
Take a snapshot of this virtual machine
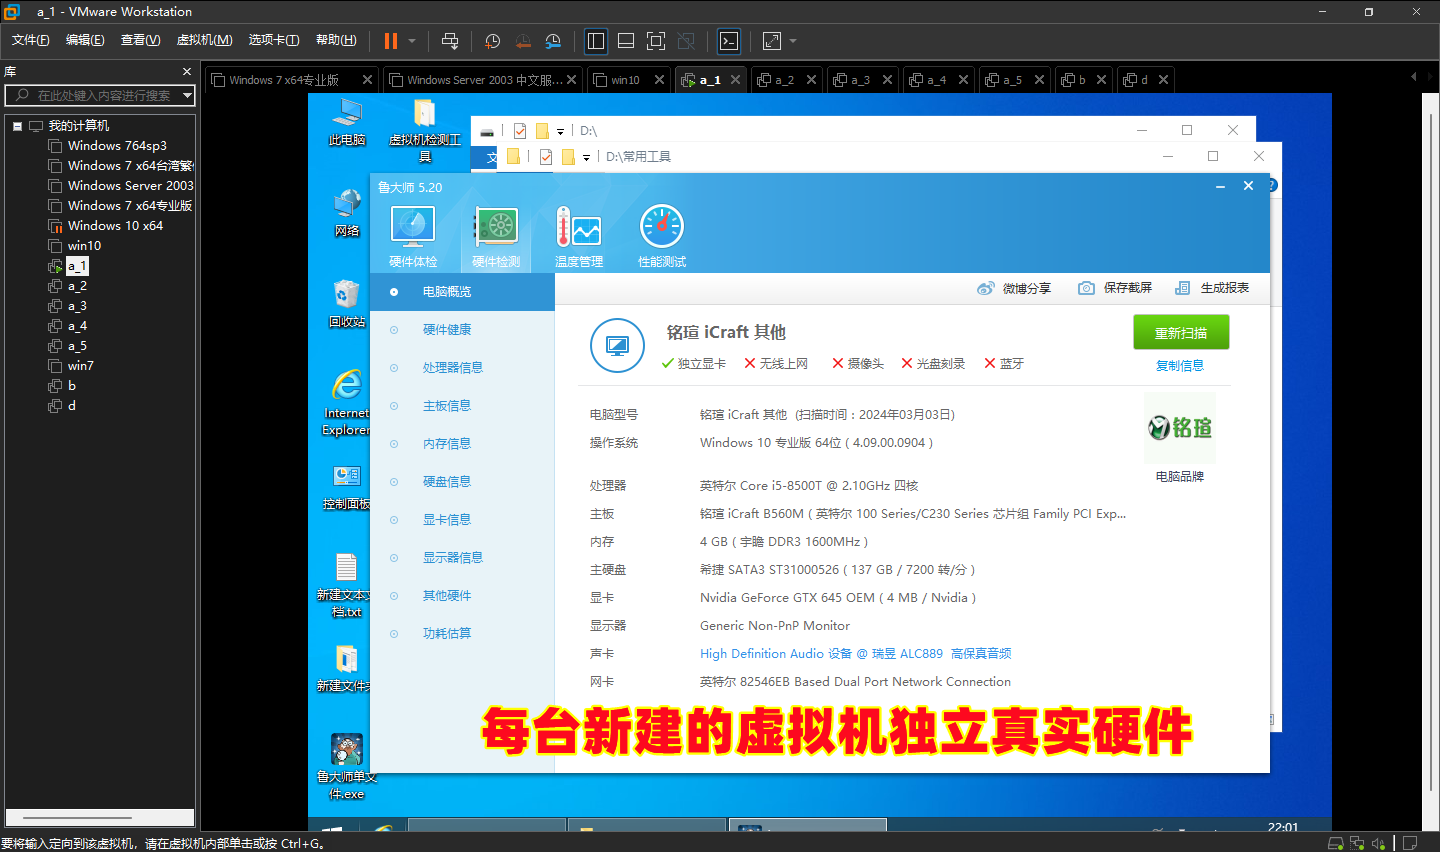(493, 41)
